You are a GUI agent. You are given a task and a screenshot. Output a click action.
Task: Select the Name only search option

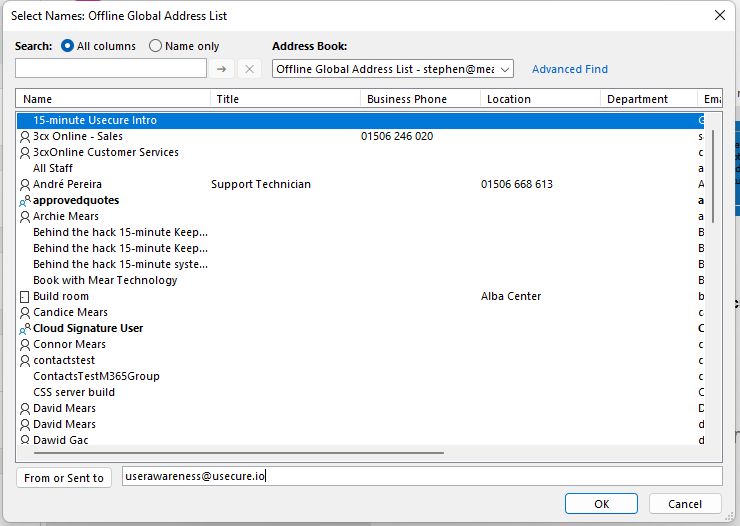[155, 46]
